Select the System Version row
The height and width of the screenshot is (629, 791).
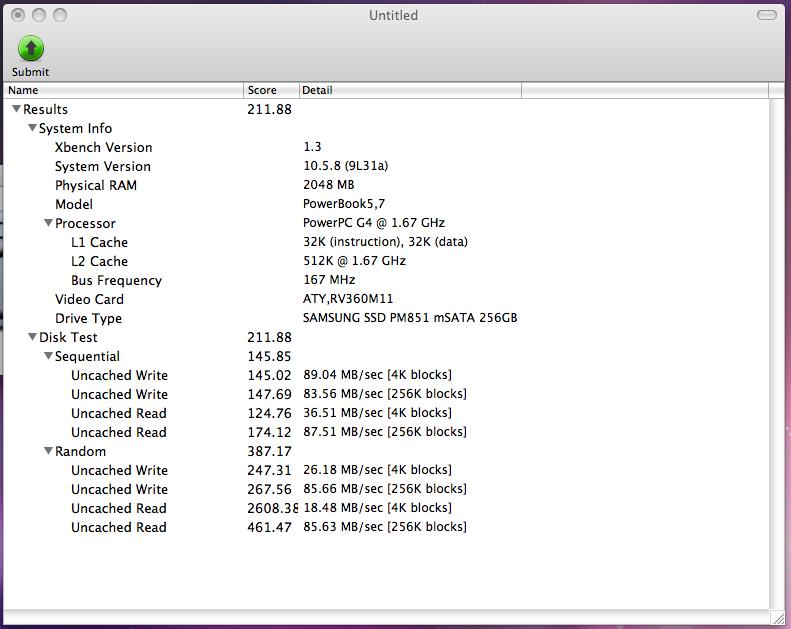386,166
